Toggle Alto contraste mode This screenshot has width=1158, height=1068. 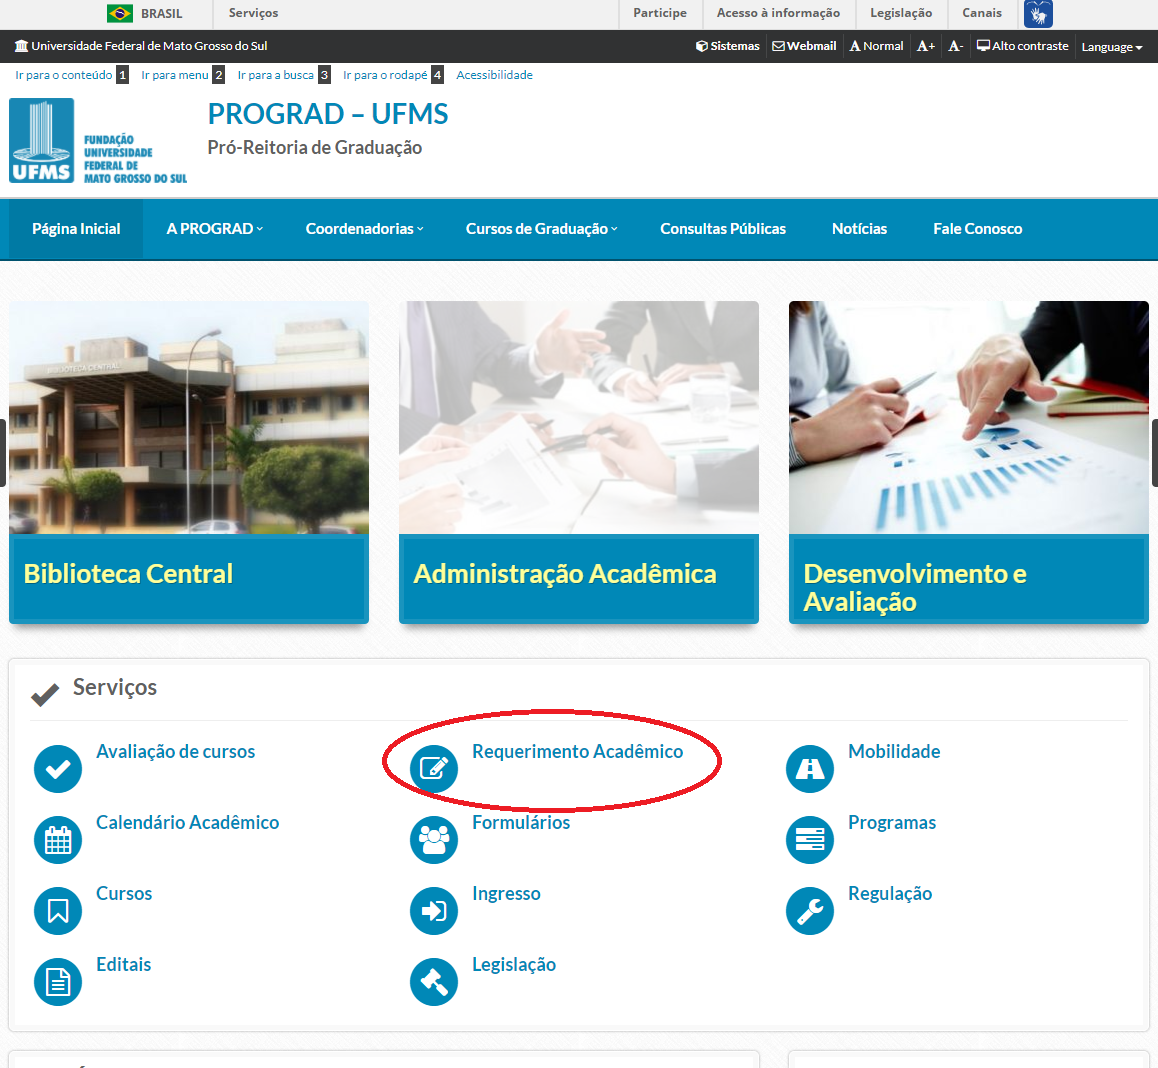pyautogui.click(x=1023, y=46)
